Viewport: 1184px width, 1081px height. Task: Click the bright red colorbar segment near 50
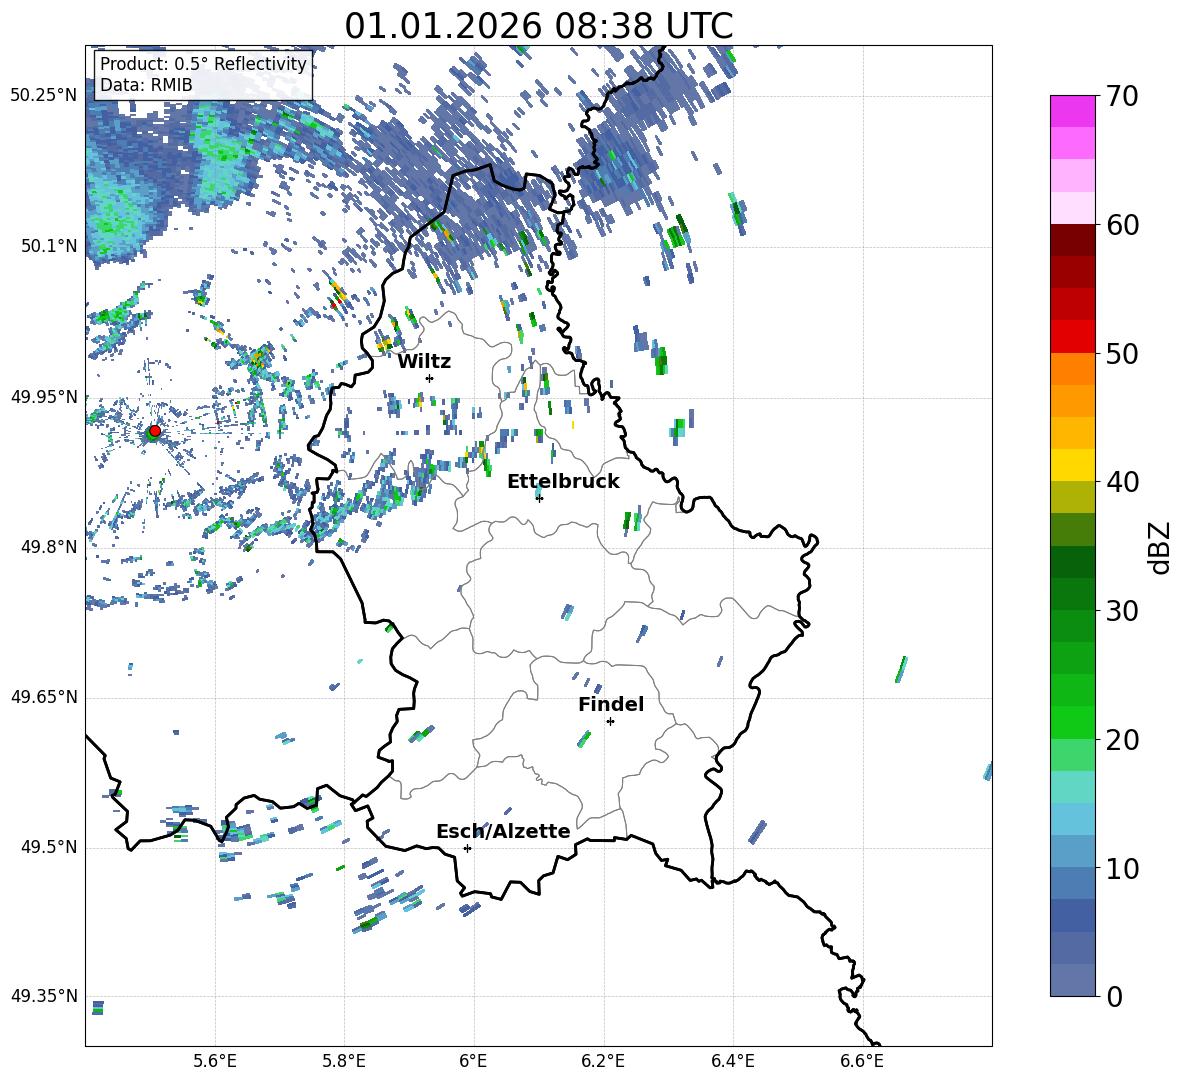click(x=1072, y=337)
